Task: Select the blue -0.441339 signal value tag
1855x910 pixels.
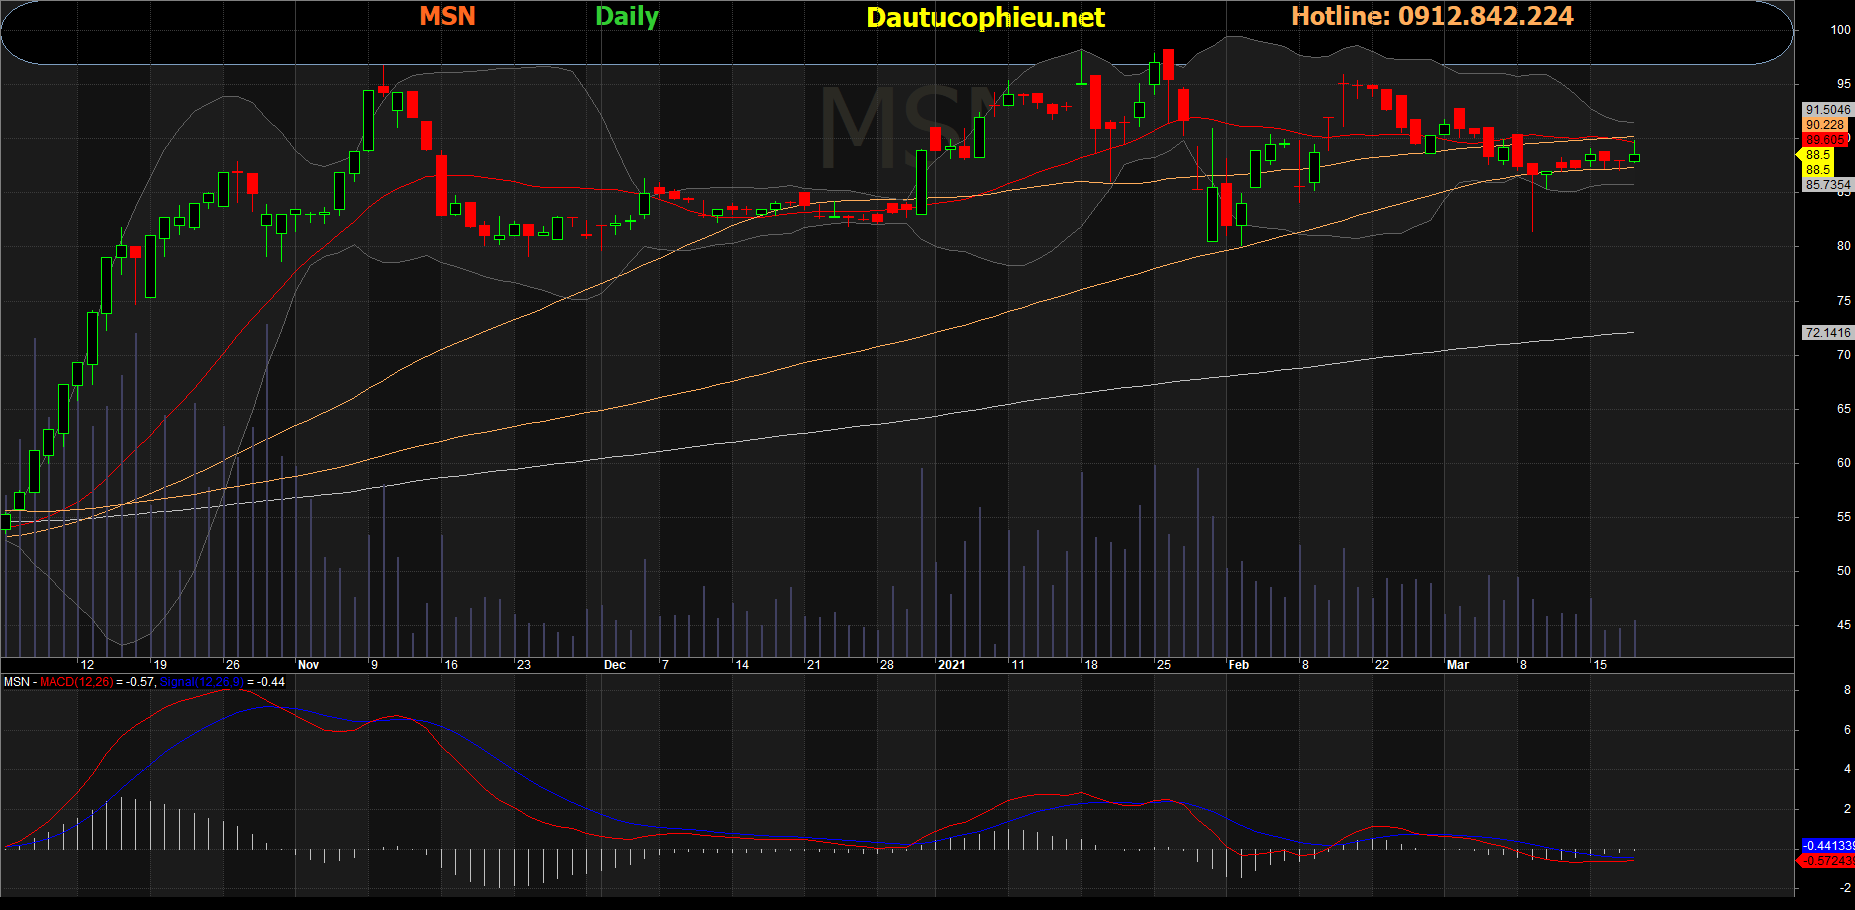Action: tap(1828, 846)
